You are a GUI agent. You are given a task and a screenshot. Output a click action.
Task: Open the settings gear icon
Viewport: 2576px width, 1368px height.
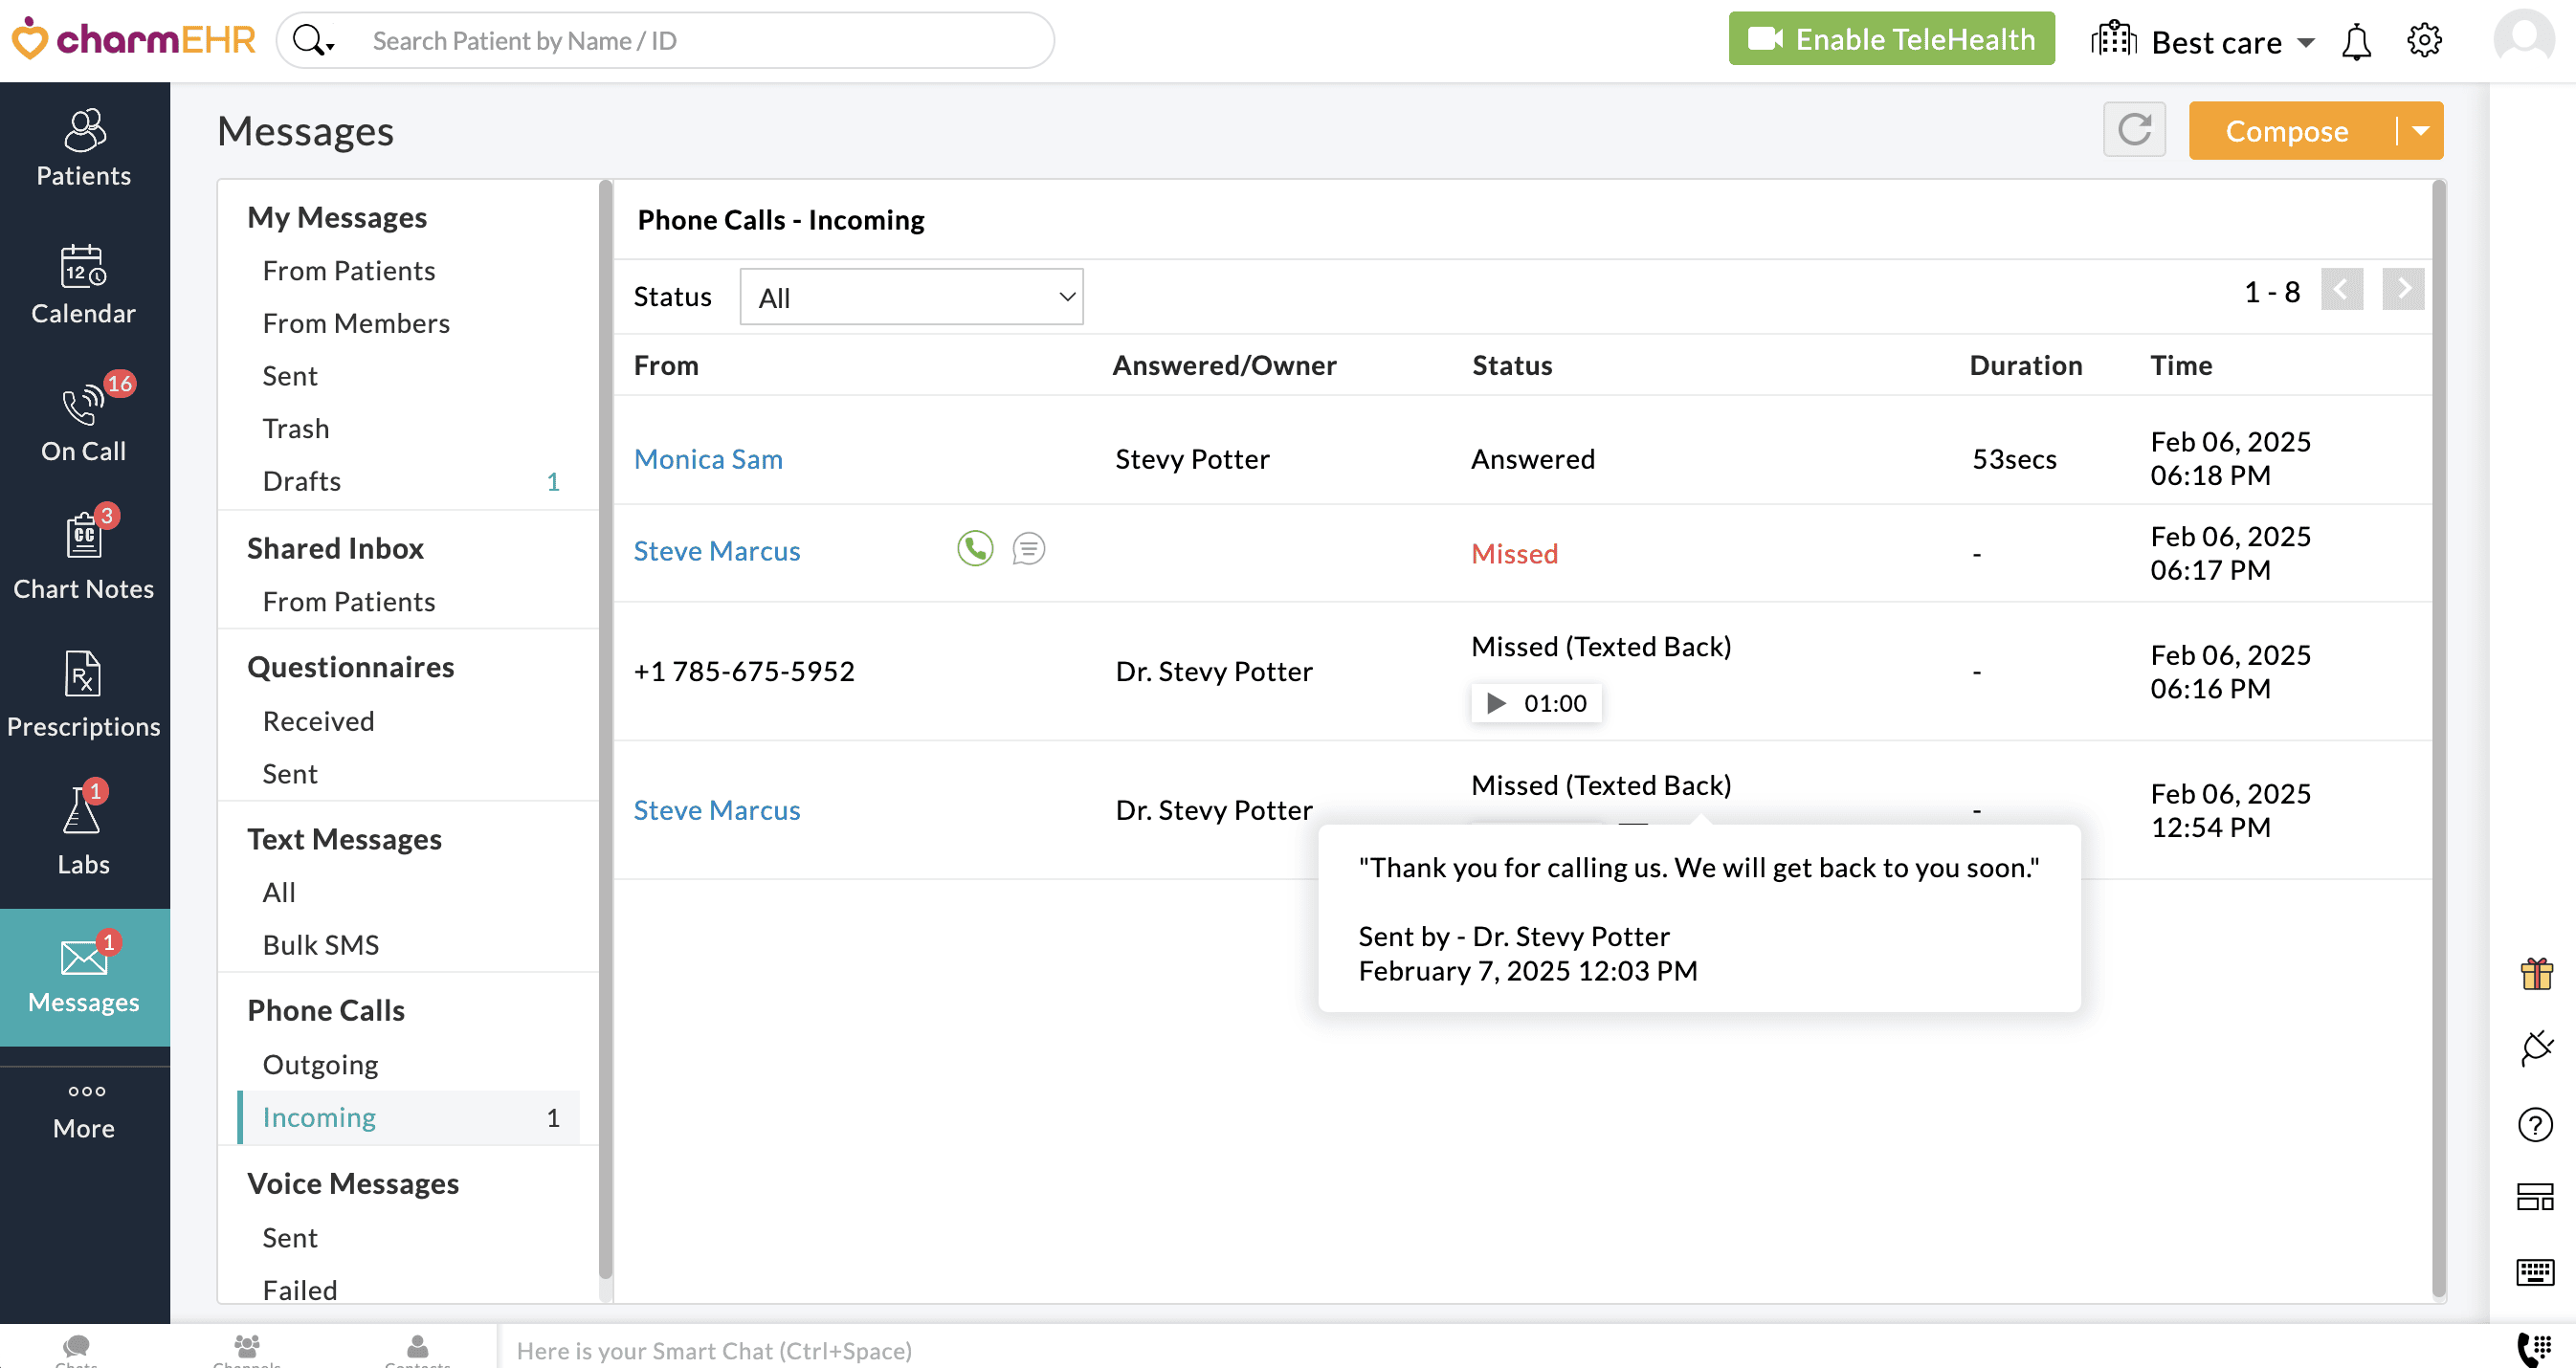tap(2424, 41)
